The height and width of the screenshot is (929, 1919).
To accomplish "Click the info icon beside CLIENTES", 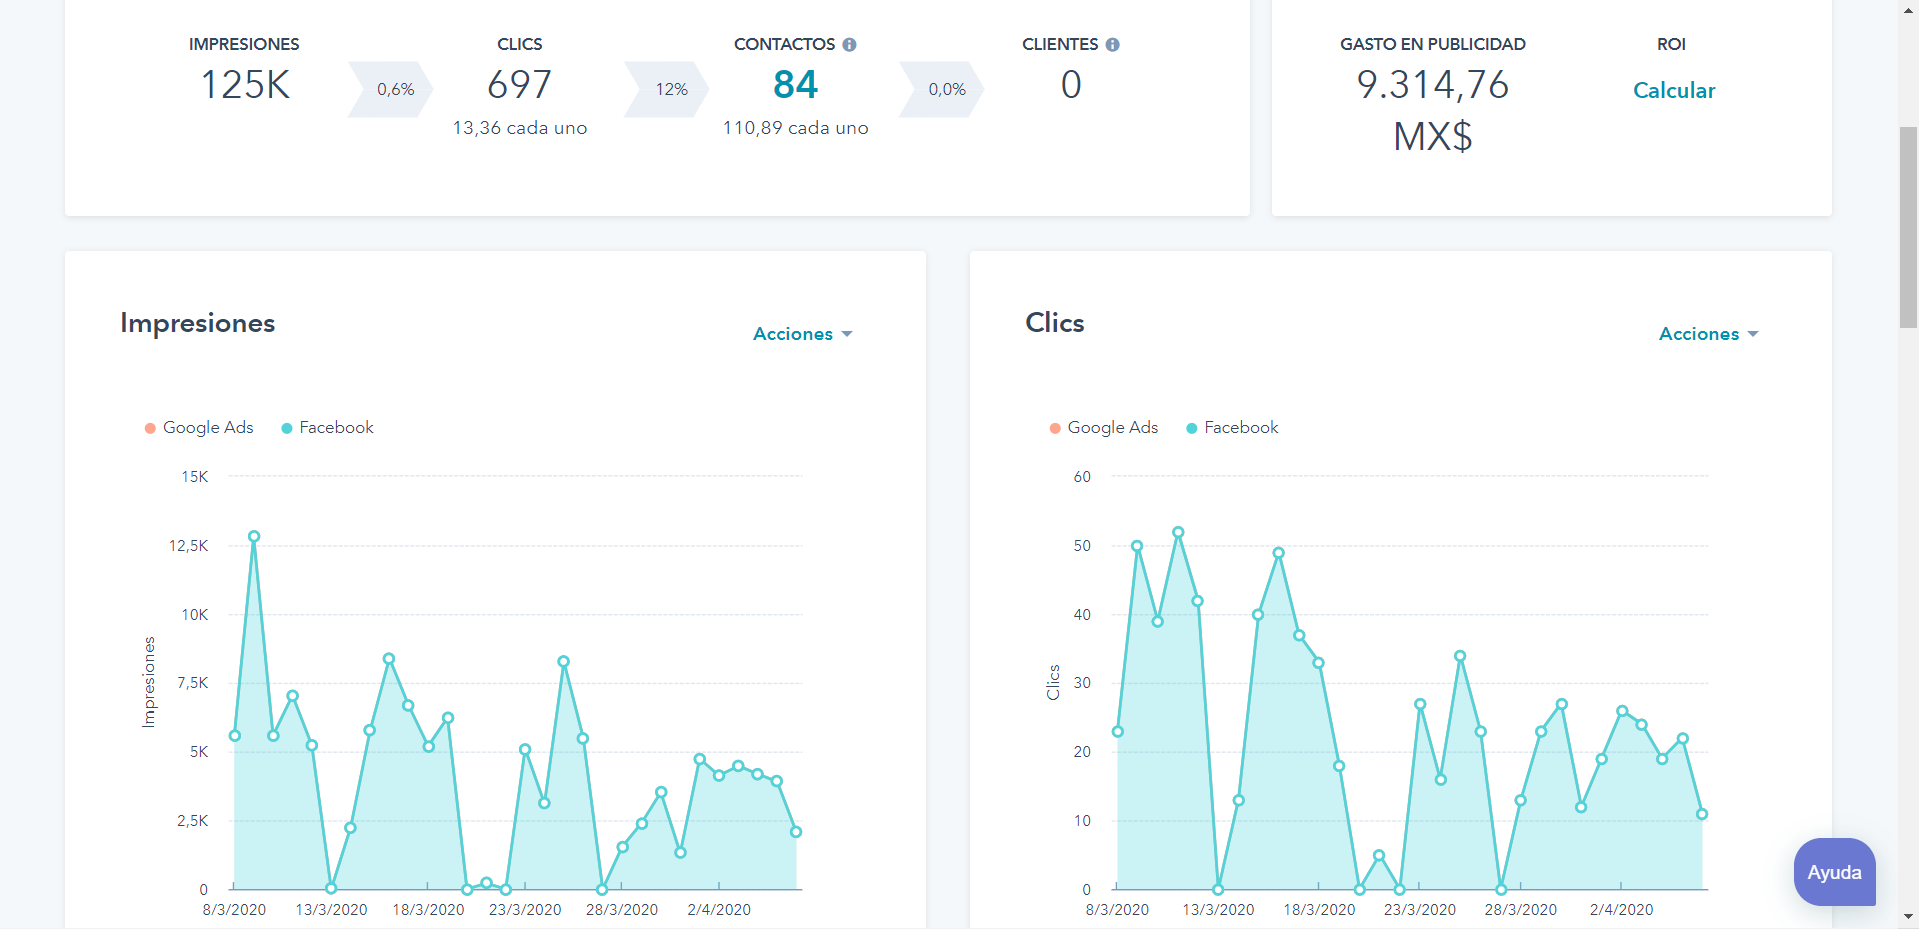I will [x=1112, y=45].
